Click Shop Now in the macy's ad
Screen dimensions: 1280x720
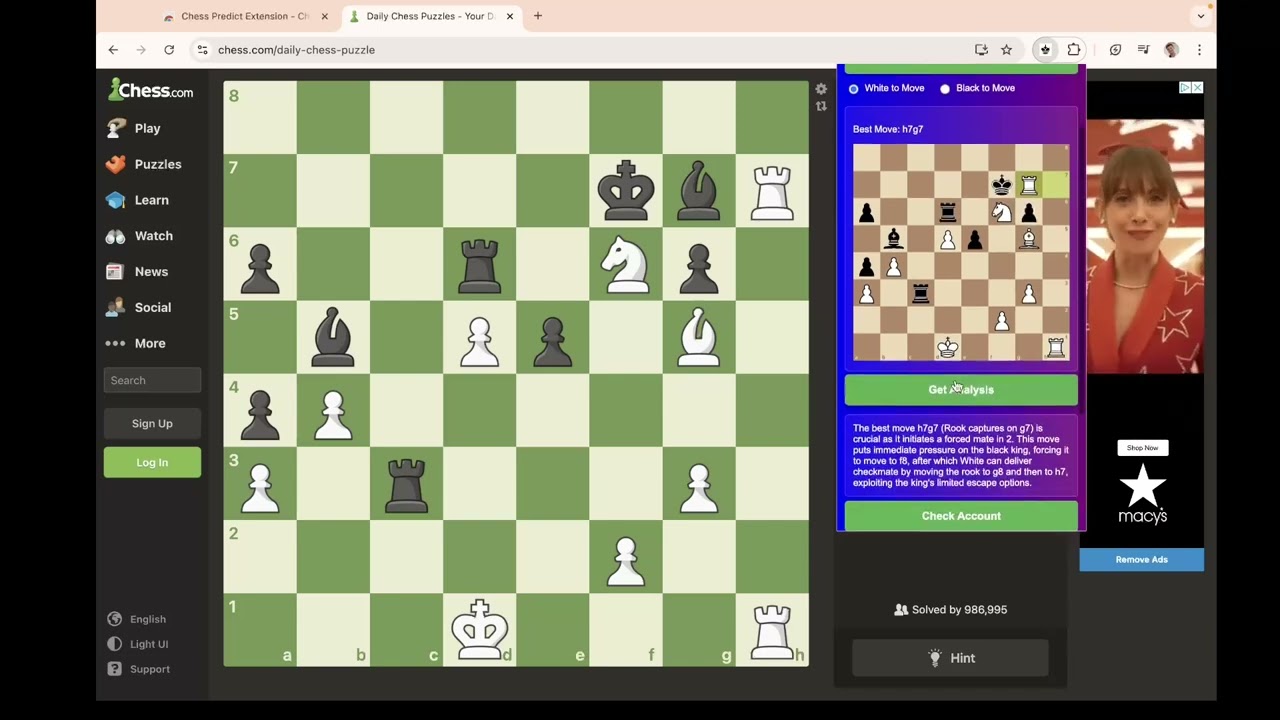[x=1142, y=448]
